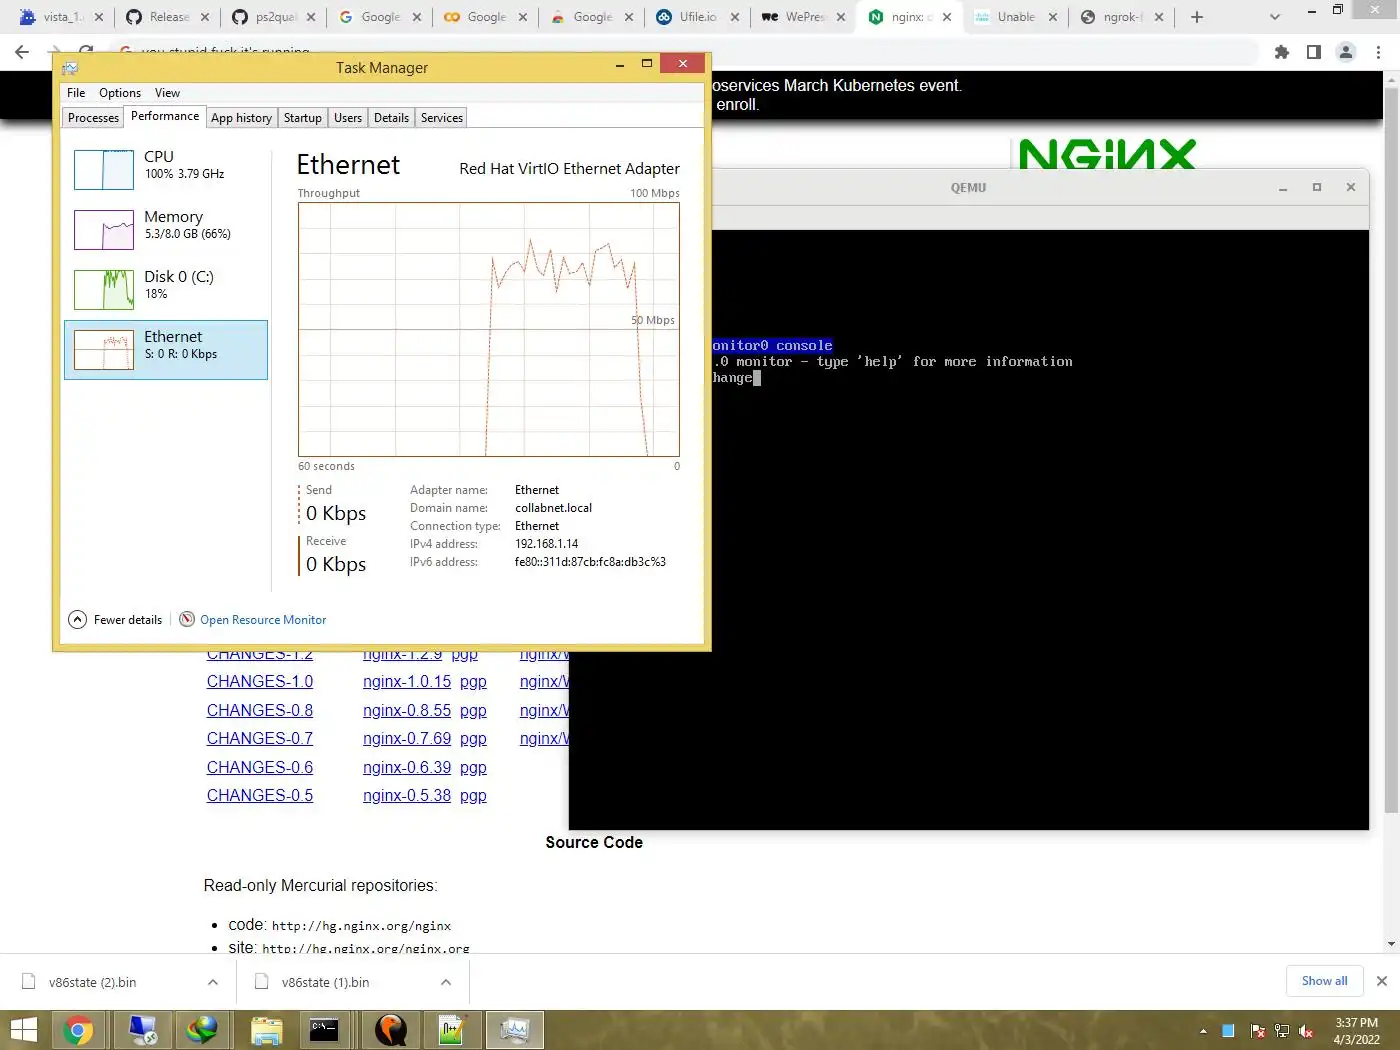Select Disk 0 (C:) performance item

click(x=166, y=289)
